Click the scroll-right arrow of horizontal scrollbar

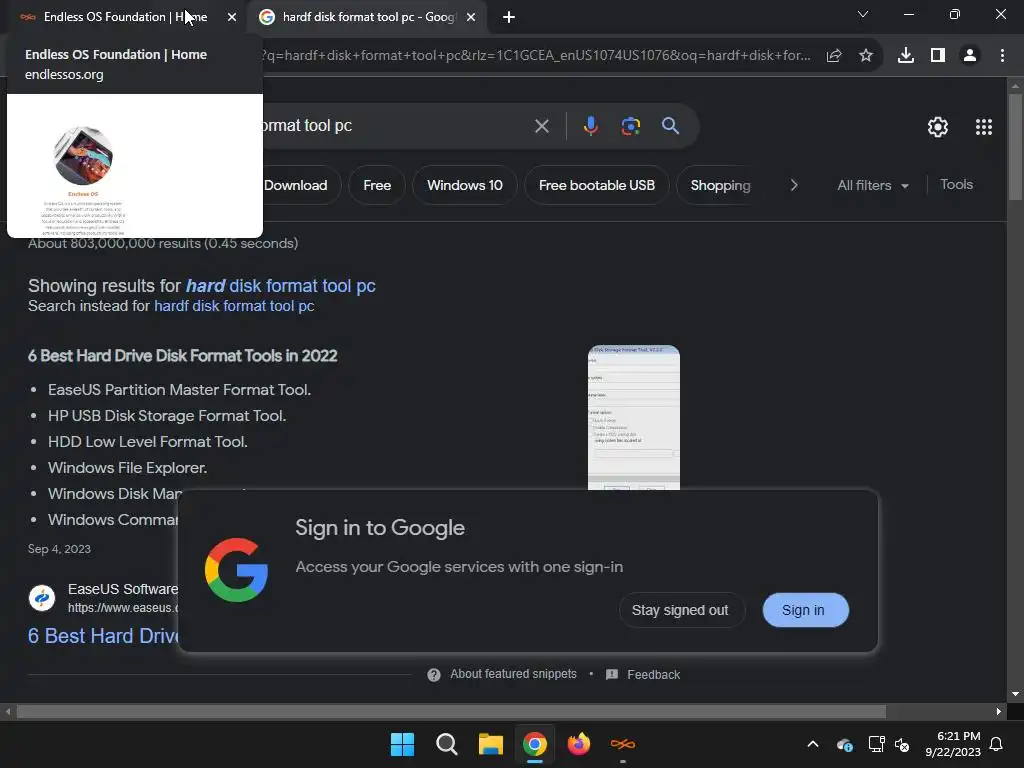point(999,712)
